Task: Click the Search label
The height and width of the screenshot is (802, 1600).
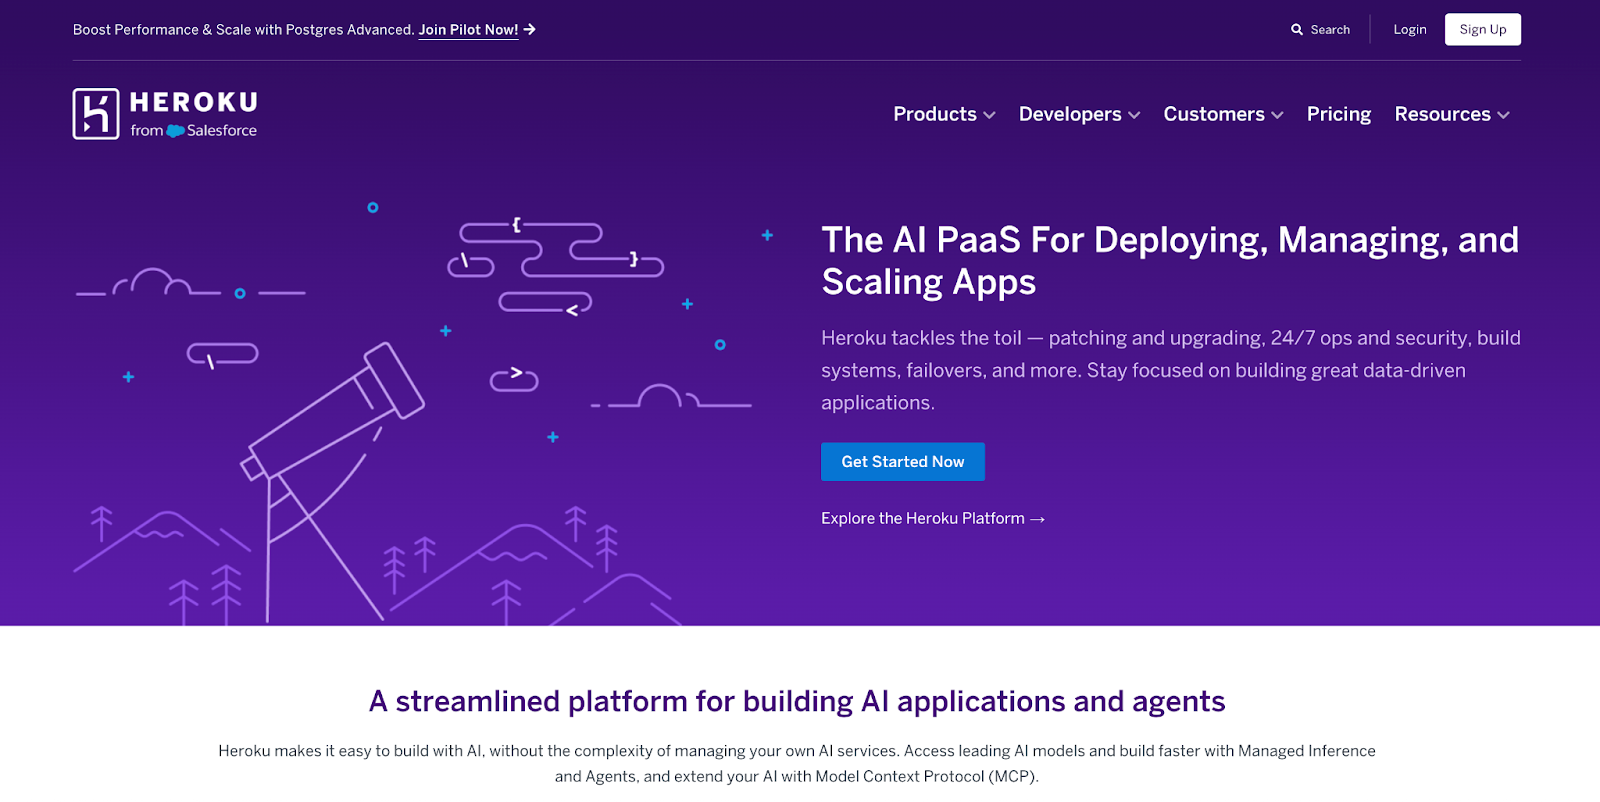Action: pyautogui.click(x=1330, y=30)
